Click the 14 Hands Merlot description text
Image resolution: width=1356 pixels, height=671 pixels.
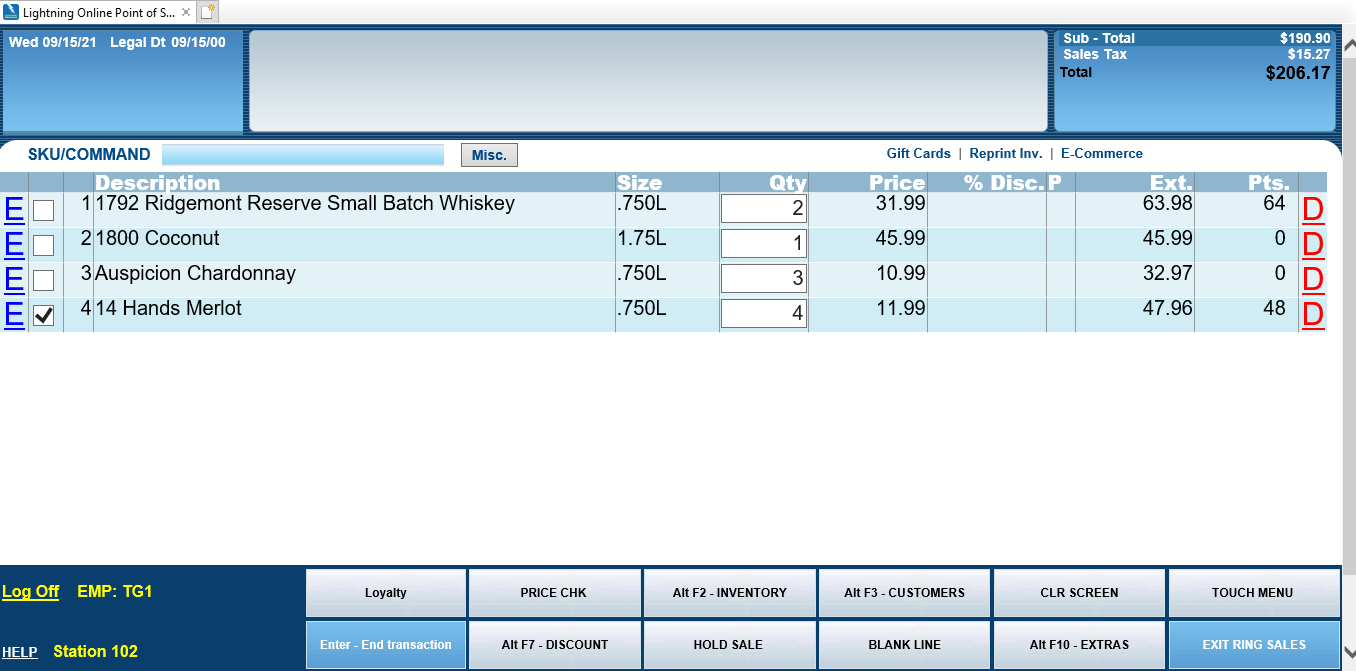168,309
